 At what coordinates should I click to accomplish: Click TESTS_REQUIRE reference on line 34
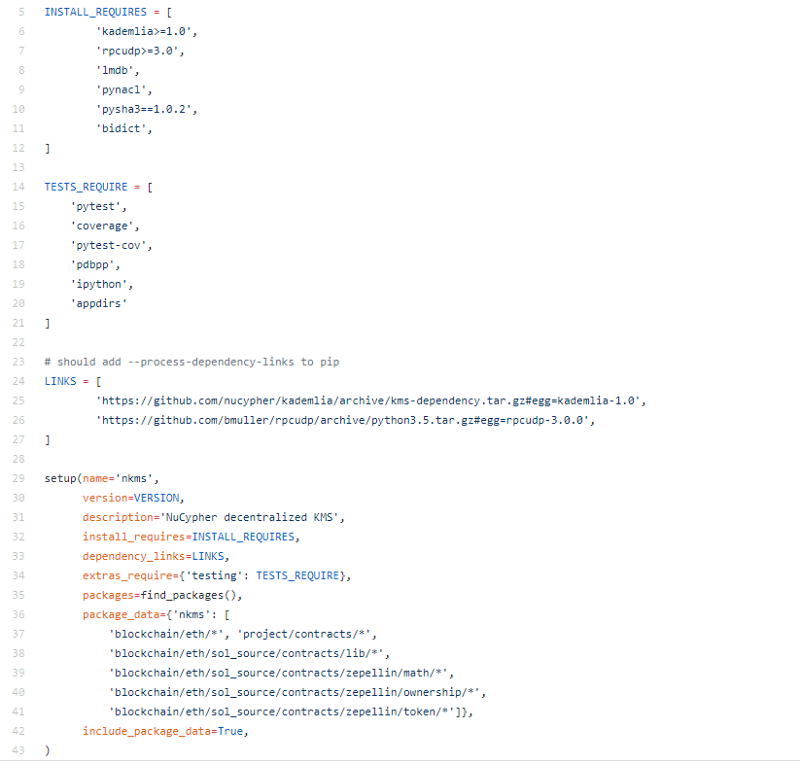[x=297, y=575]
